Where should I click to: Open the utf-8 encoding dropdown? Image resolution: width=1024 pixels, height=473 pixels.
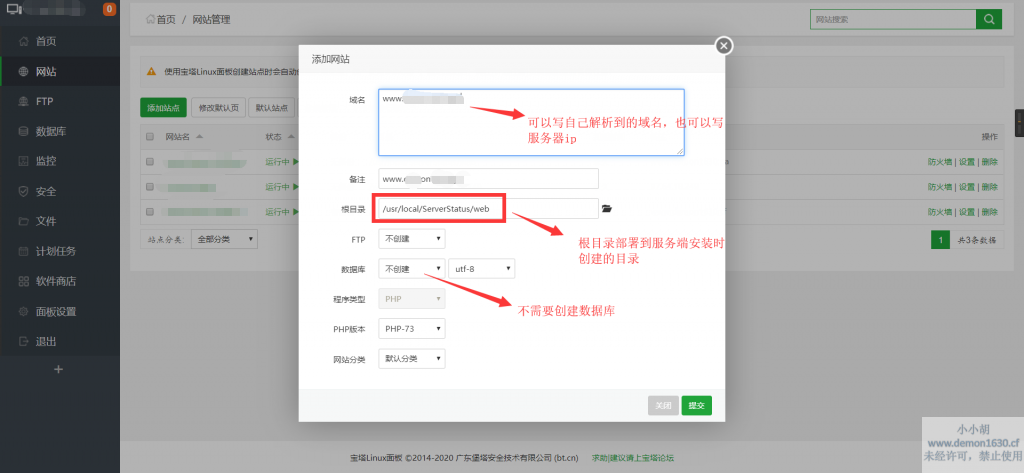pyautogui.click(x=482, y=269)
